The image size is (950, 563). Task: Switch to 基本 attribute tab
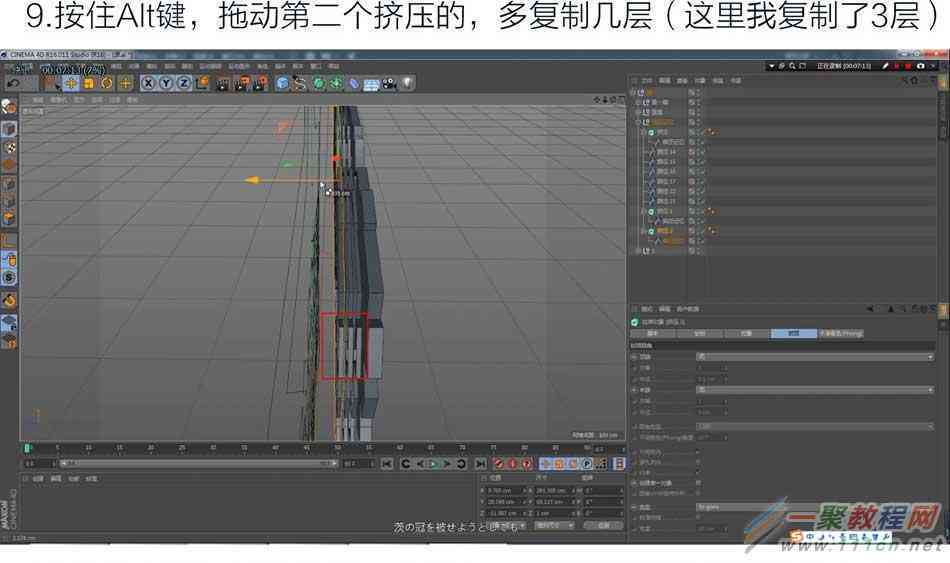pyautogui.click(x=653, y=333)
